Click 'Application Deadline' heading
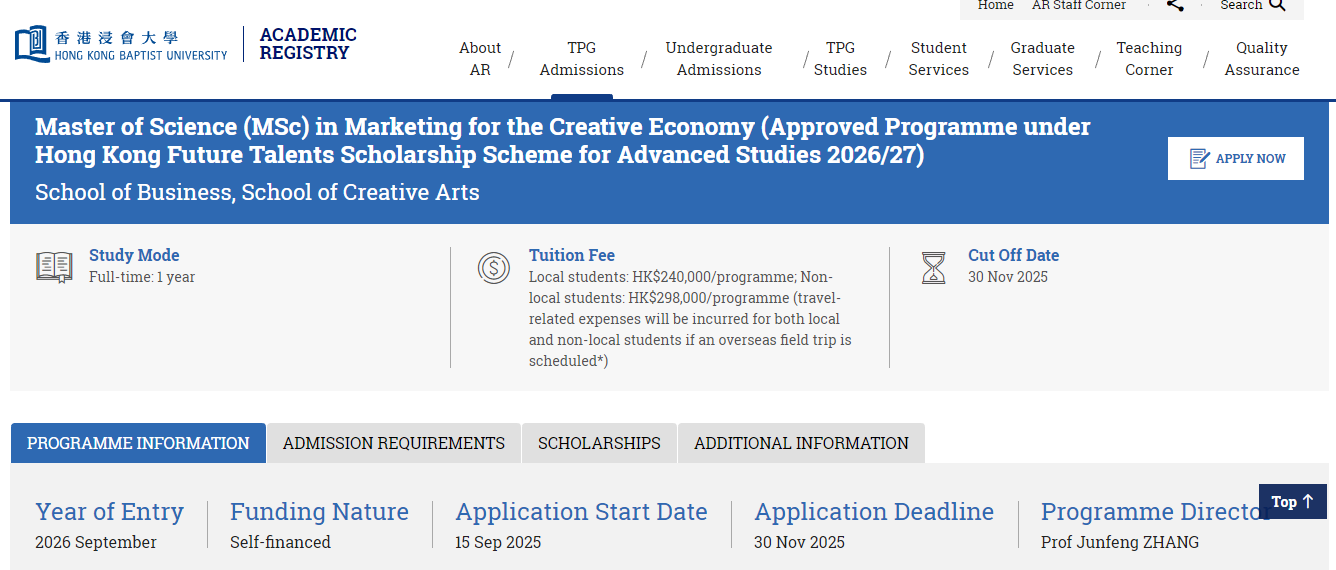 (874, 512)
